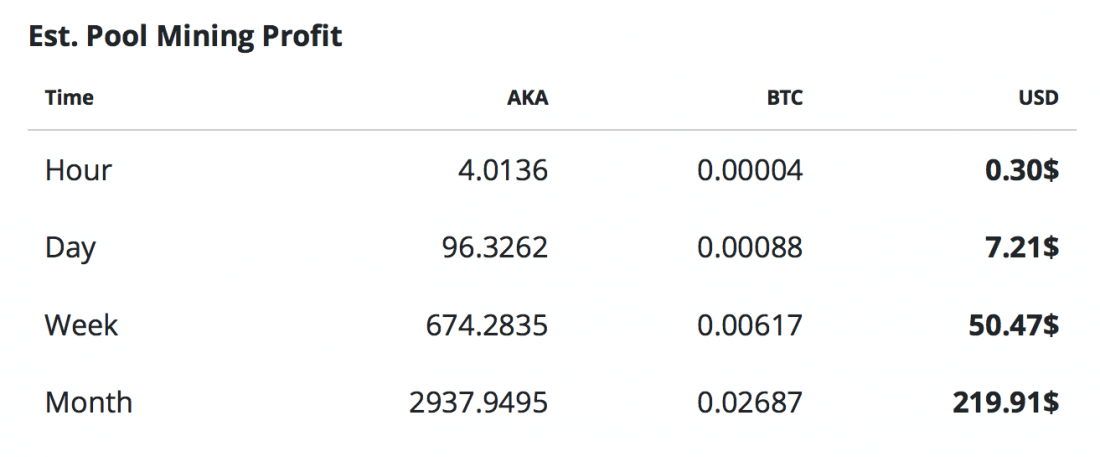
Task: Click the weekly AKA value 674.2835
Action: click(x=487, y=325)
